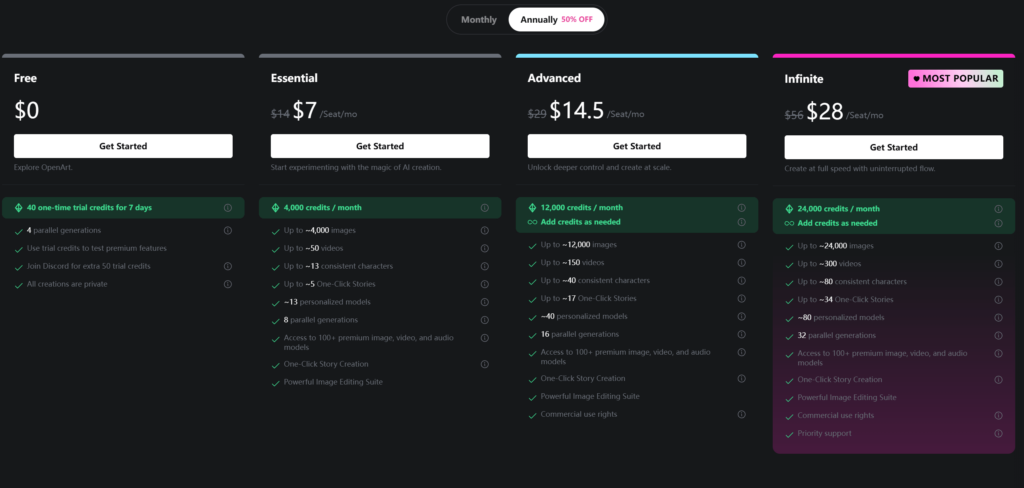Click 'Start experimenting with the magic of AI creation.'
Viewport: 1024px width, 488px height.
[356, 167]
